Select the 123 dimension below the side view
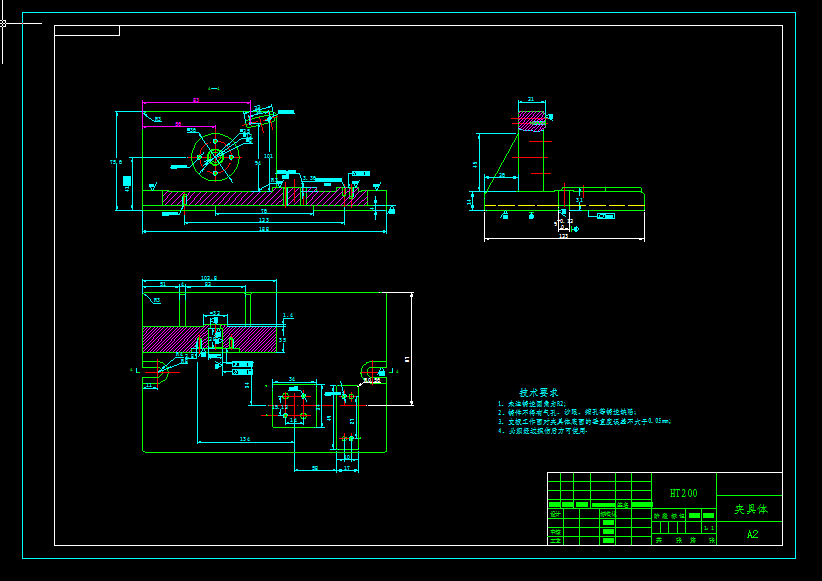Image resolution: width=822 pixels, height=581 pixels. (x=564, y=236)
